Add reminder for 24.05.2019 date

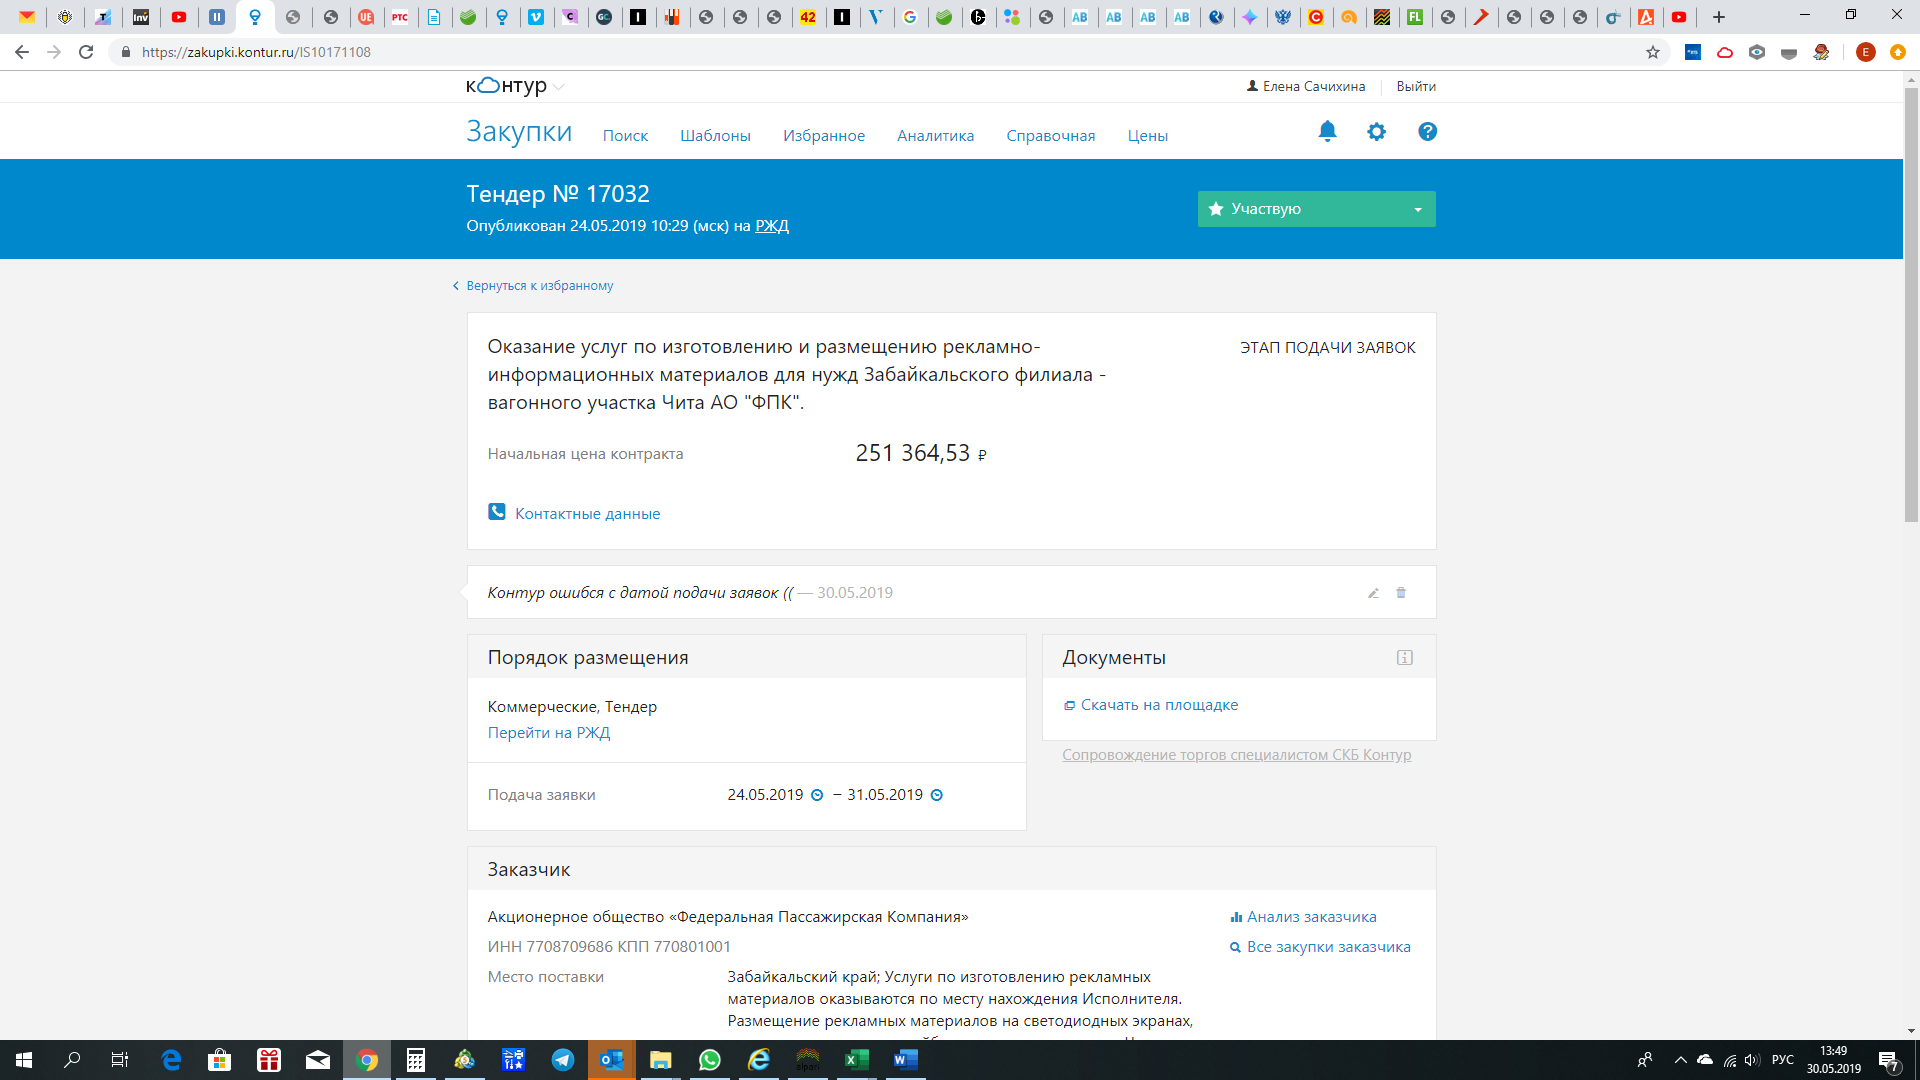(x=817, y=795)
